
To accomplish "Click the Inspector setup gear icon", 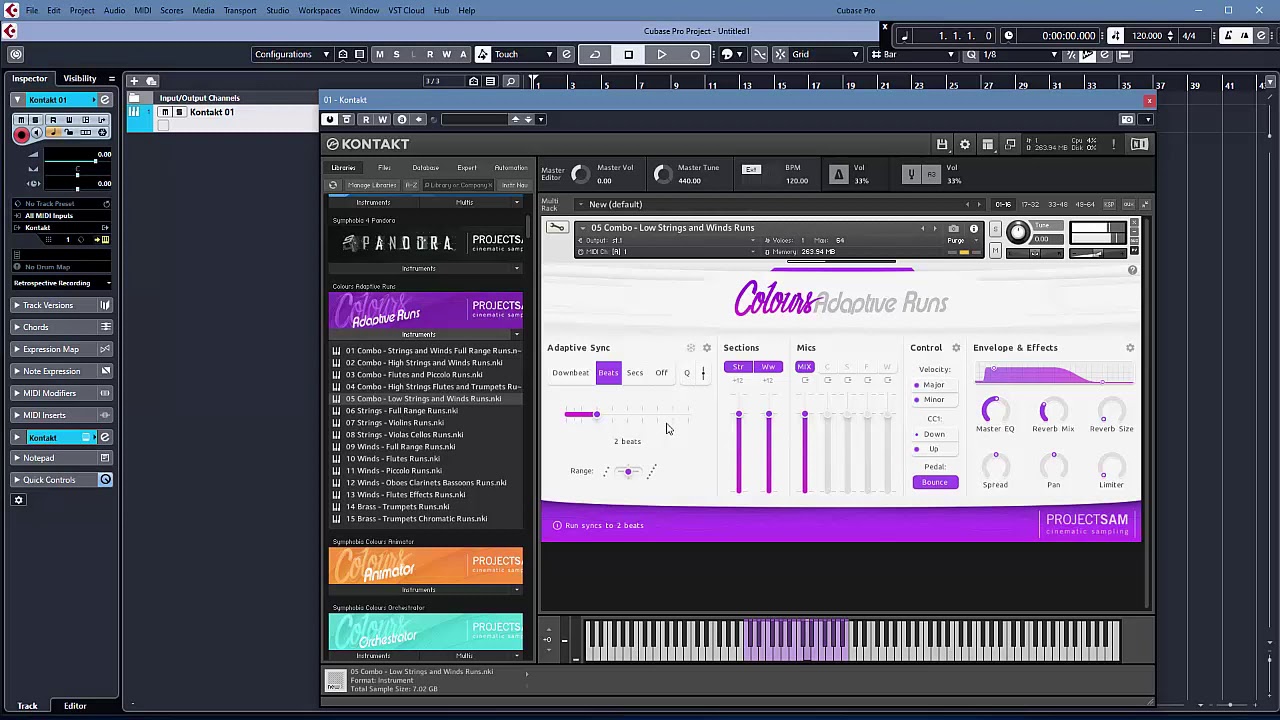I will click(x=18, y=500).
